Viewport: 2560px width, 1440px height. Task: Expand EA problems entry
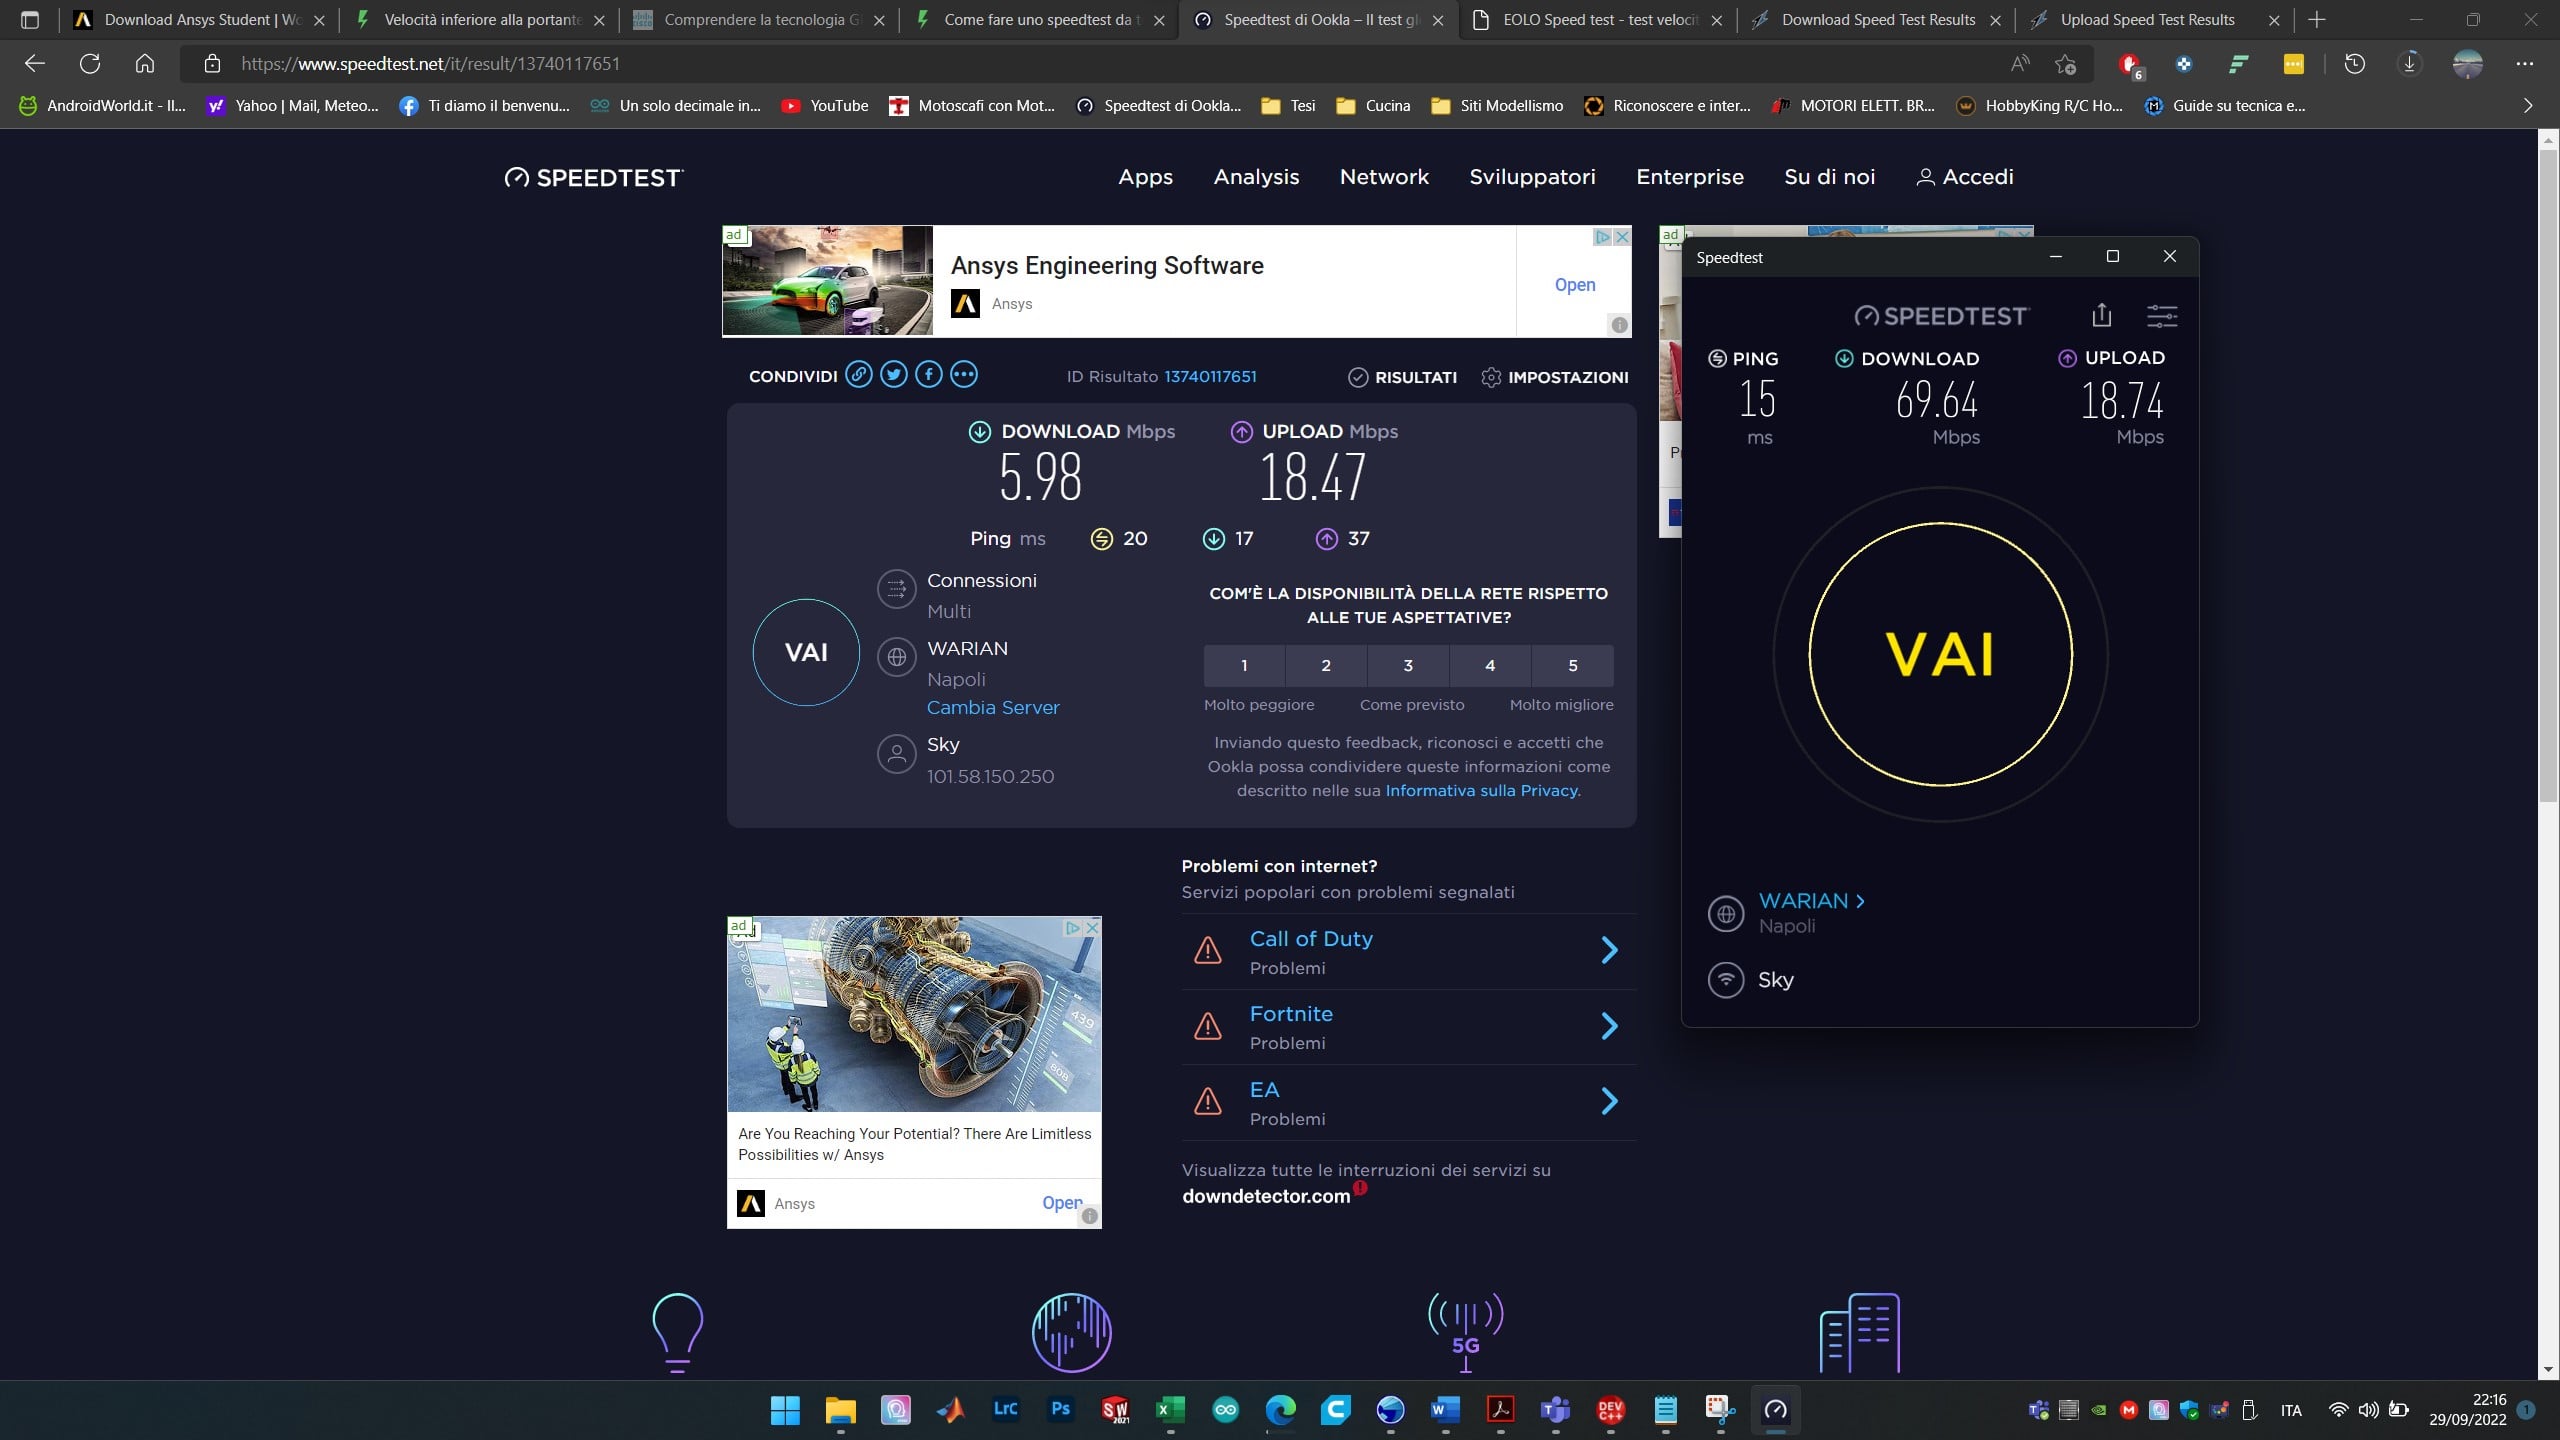(x=1408, y=1102)
